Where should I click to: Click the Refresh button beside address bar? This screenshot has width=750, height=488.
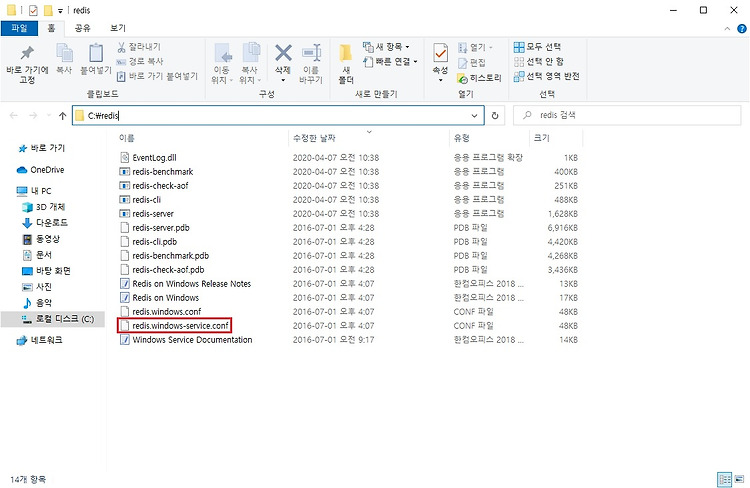(495, 115)
